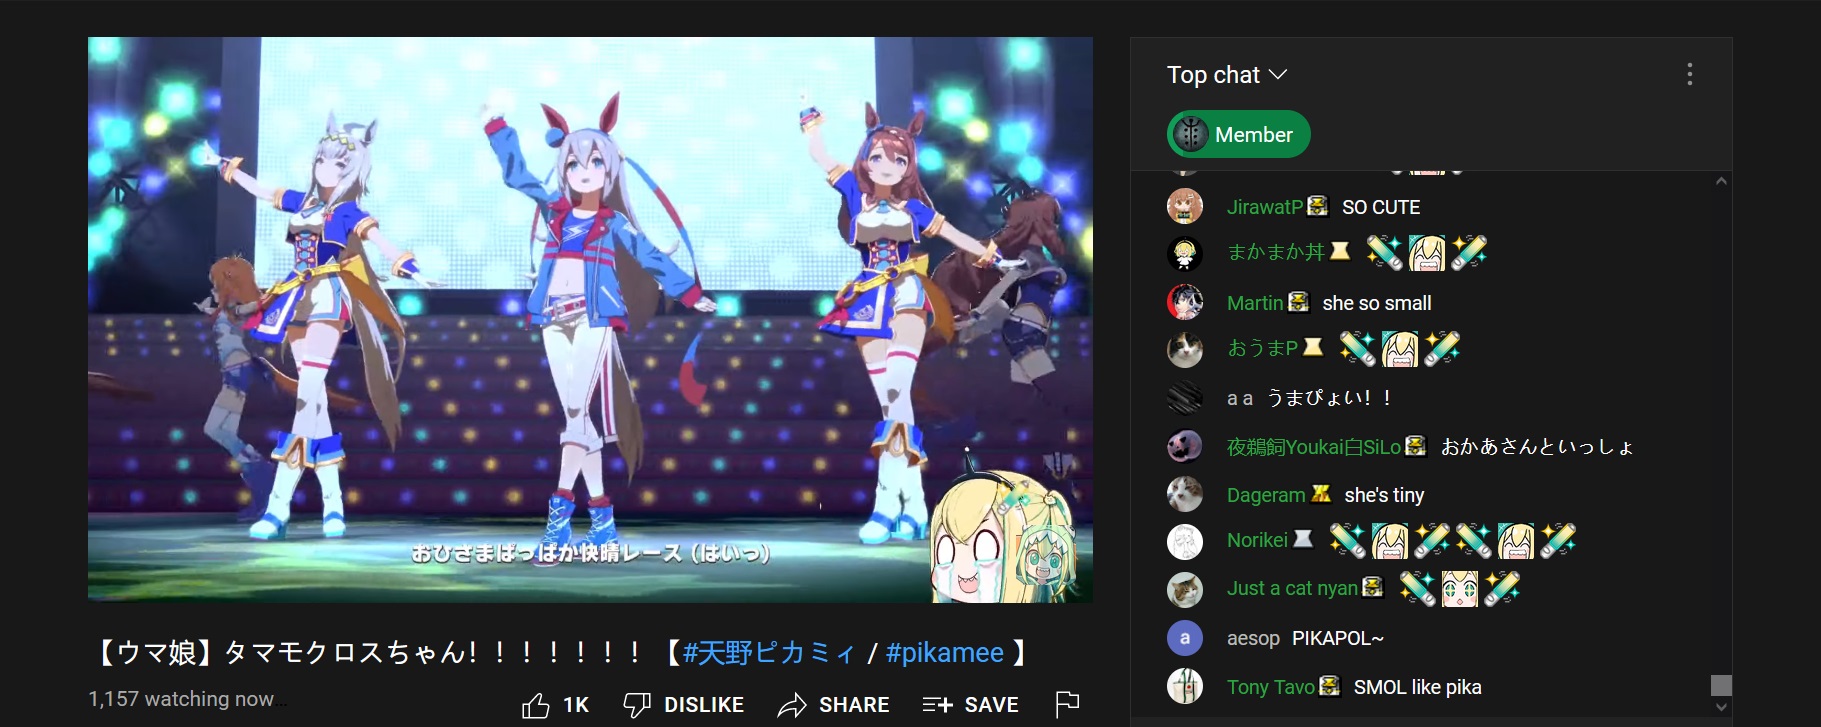Click Just a cat nyan's avatar
The image size is (1821, 727).
pos(1185,590)
